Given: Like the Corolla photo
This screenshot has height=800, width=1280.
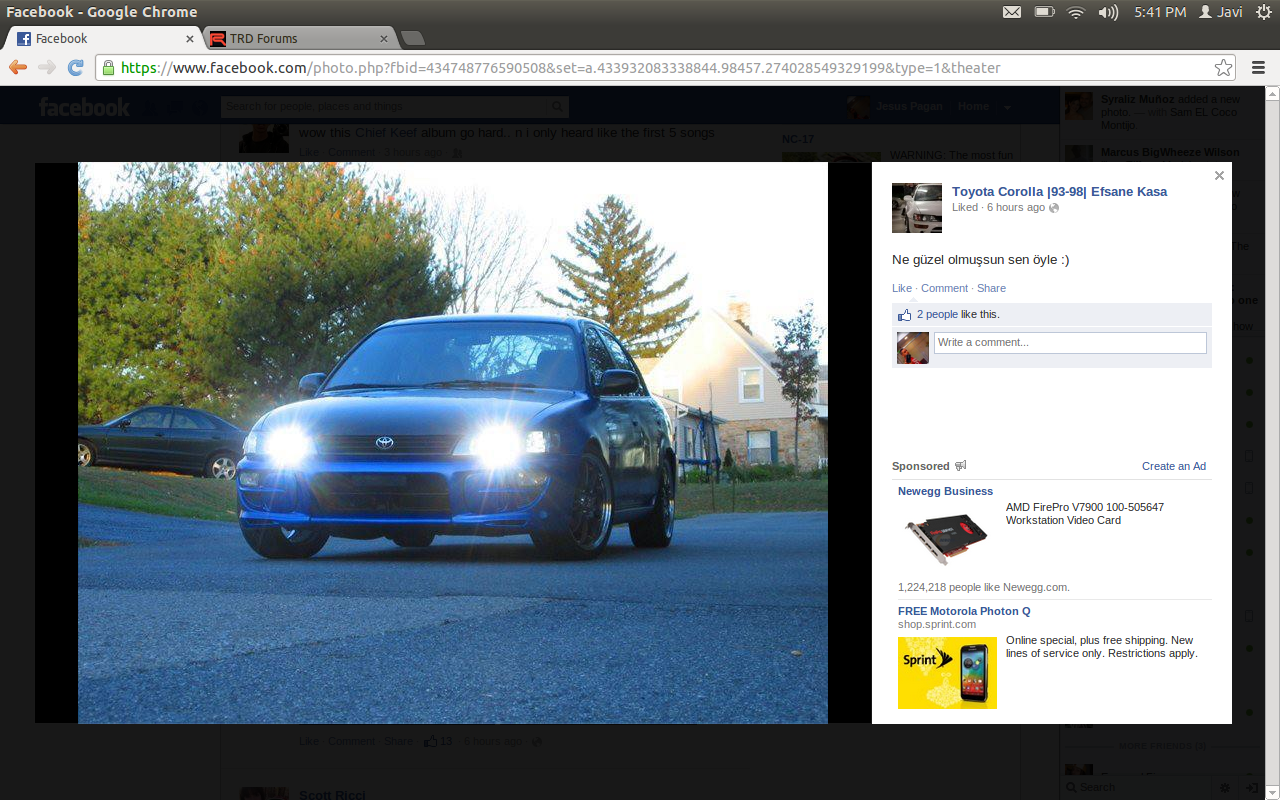Looking at the screenshot, I should point(902,288).
